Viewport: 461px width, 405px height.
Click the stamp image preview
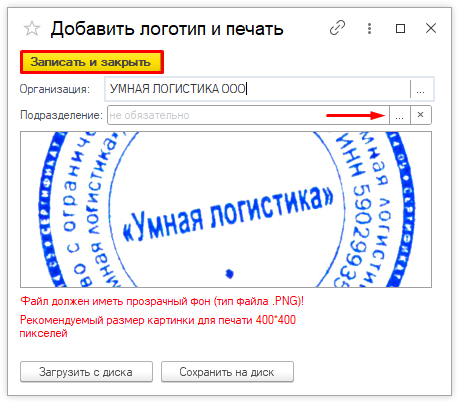226,209
